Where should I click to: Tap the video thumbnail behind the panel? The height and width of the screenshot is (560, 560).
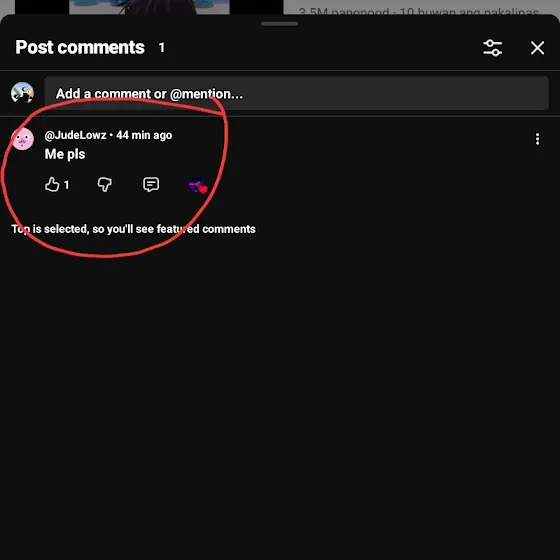click(149, 7)
